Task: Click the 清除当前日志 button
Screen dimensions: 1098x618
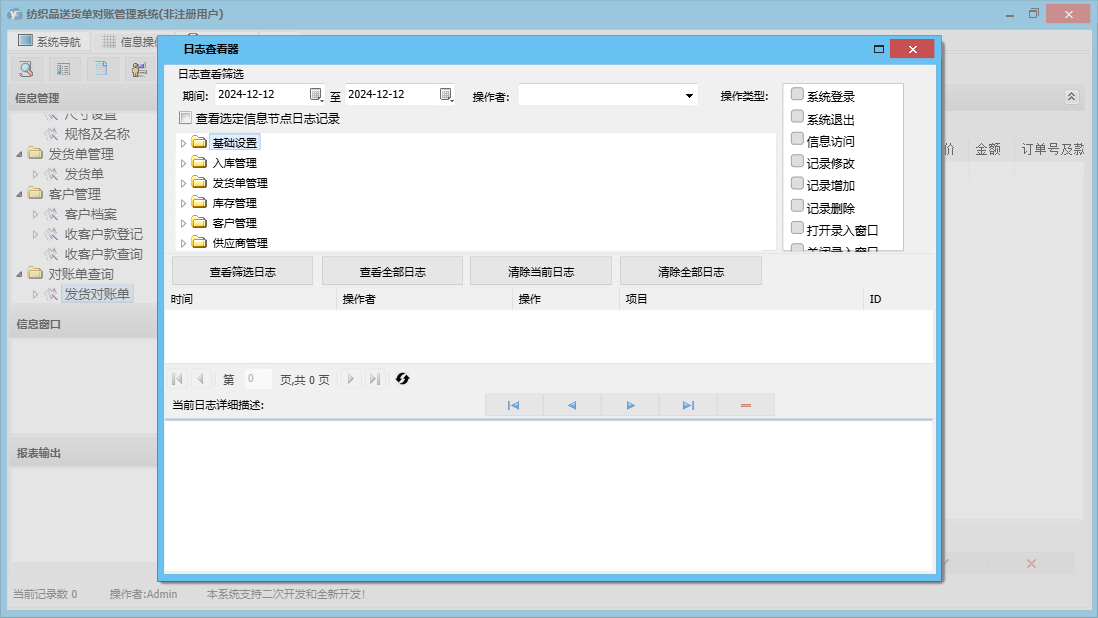Action: coord(541,272)
